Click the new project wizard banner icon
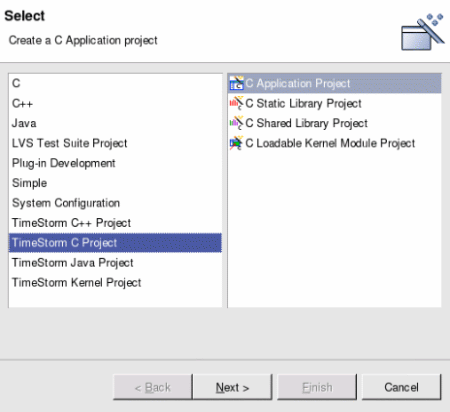450x412 pixels. 422,32
